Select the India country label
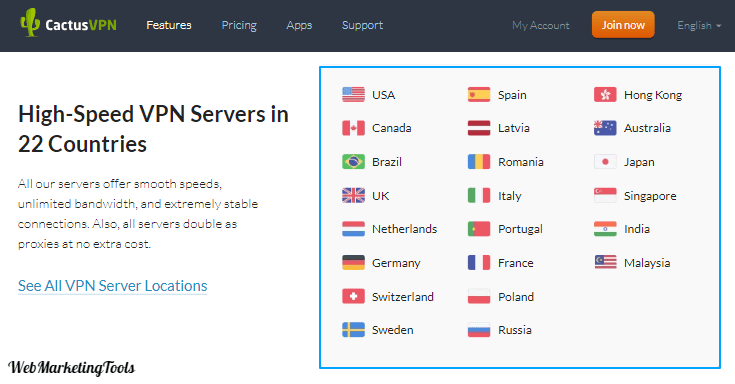 tap(637, 229)
